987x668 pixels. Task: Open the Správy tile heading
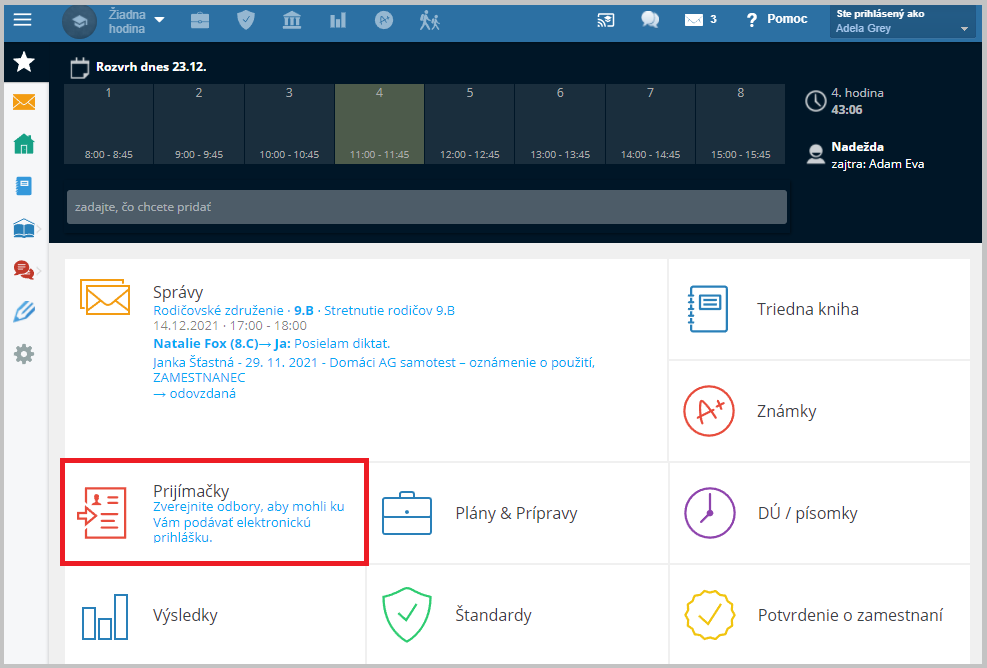pyautogui.click(x=178, y=292)
